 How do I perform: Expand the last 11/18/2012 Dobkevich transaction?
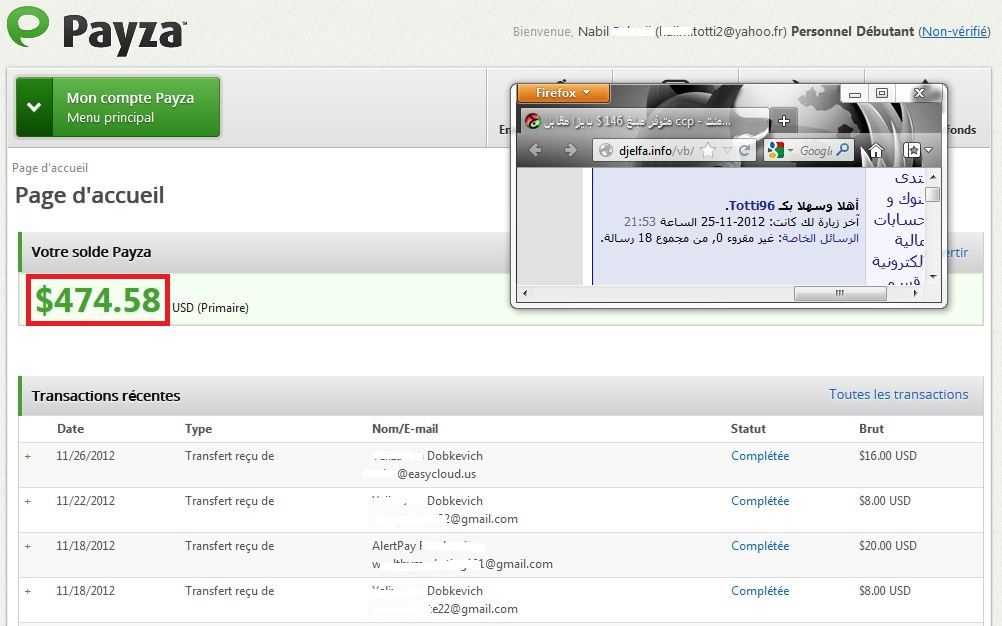[x=27, y=592]
